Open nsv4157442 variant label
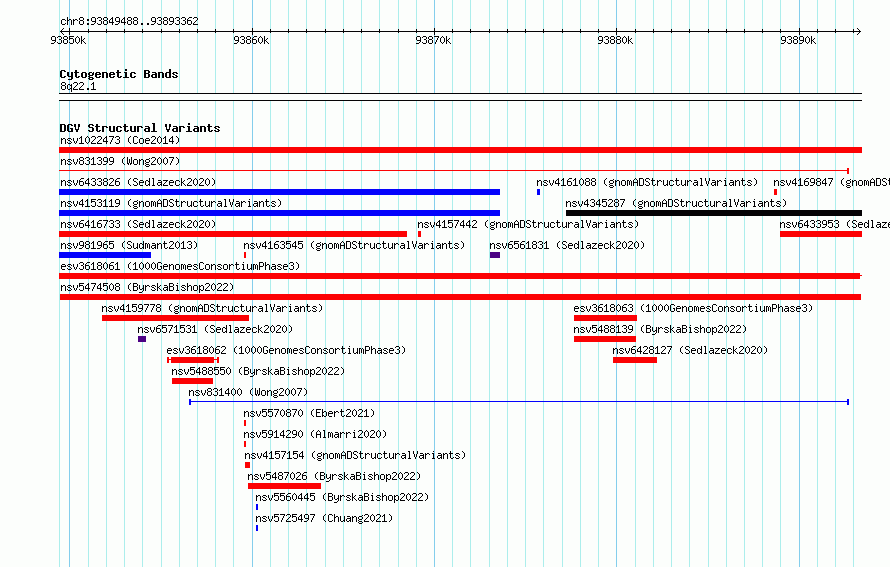The image size is (890, 567). click(x=528, y=224)
